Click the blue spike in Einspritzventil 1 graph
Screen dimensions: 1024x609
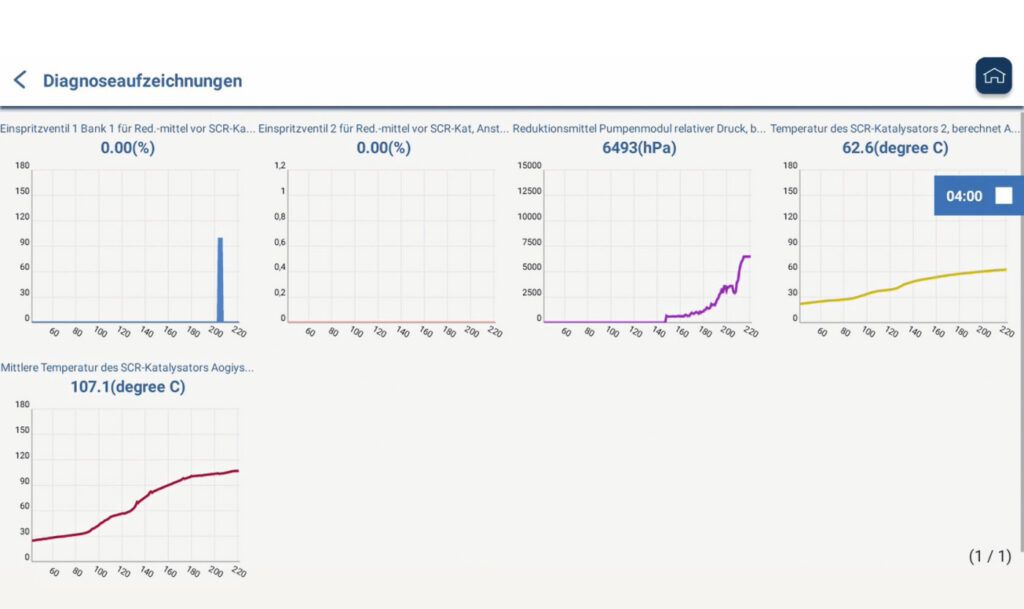[x=220, y=280]
